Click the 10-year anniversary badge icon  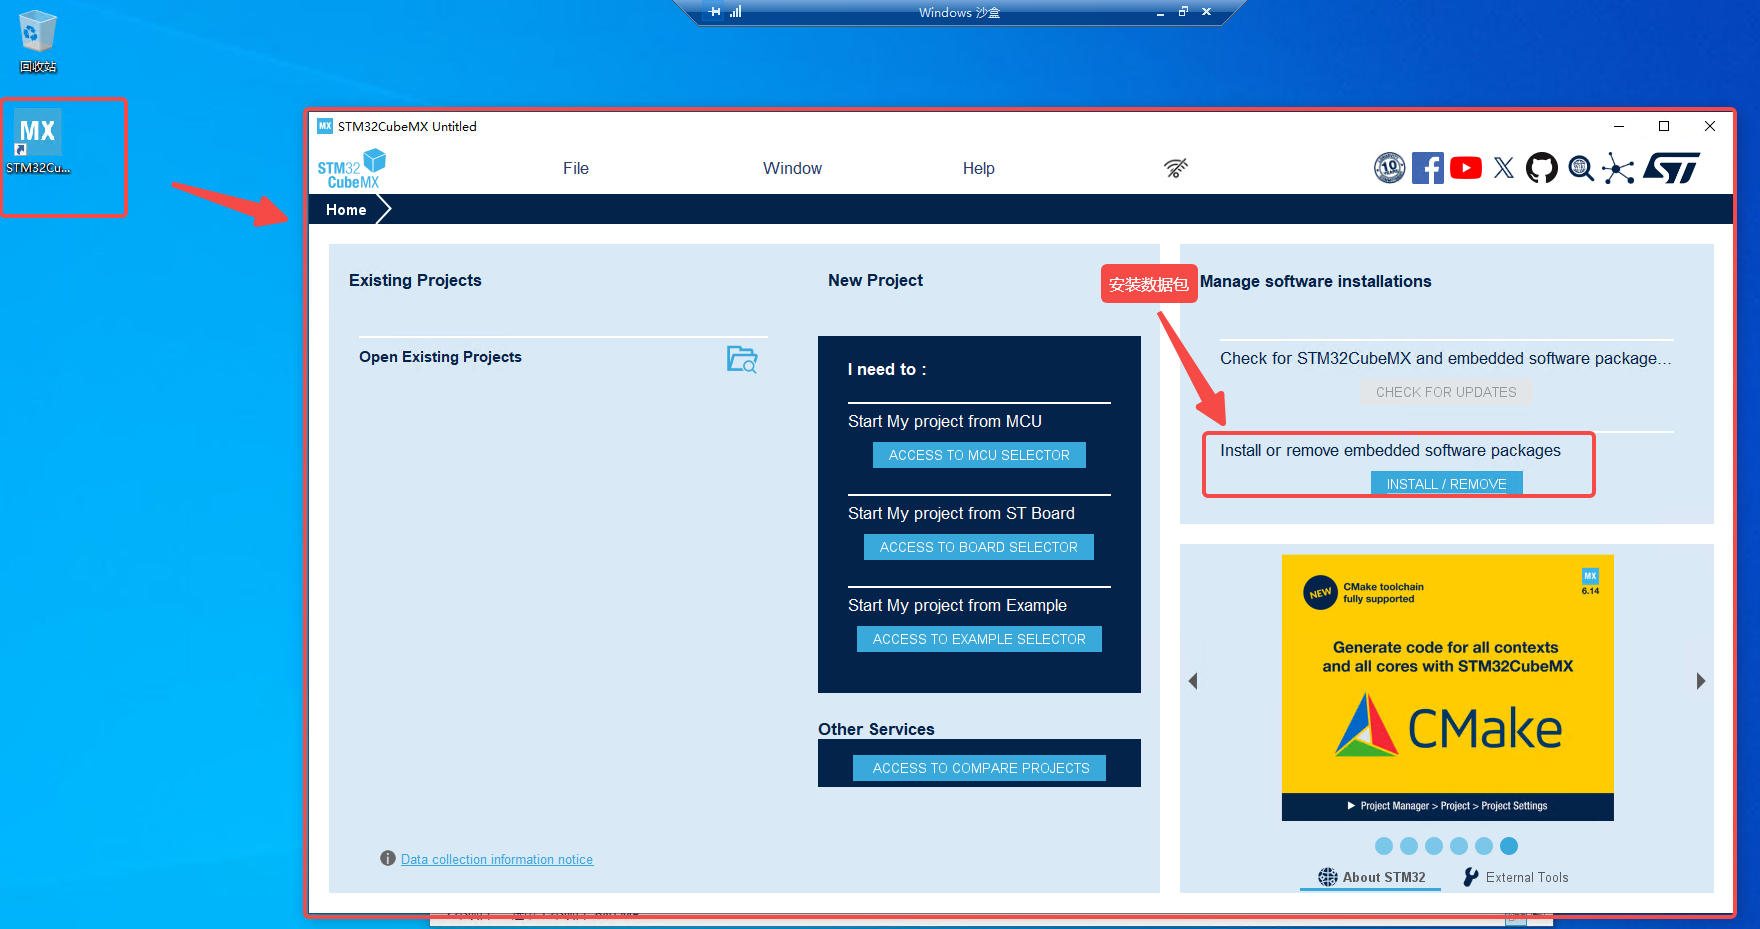tap(1389, 168)
